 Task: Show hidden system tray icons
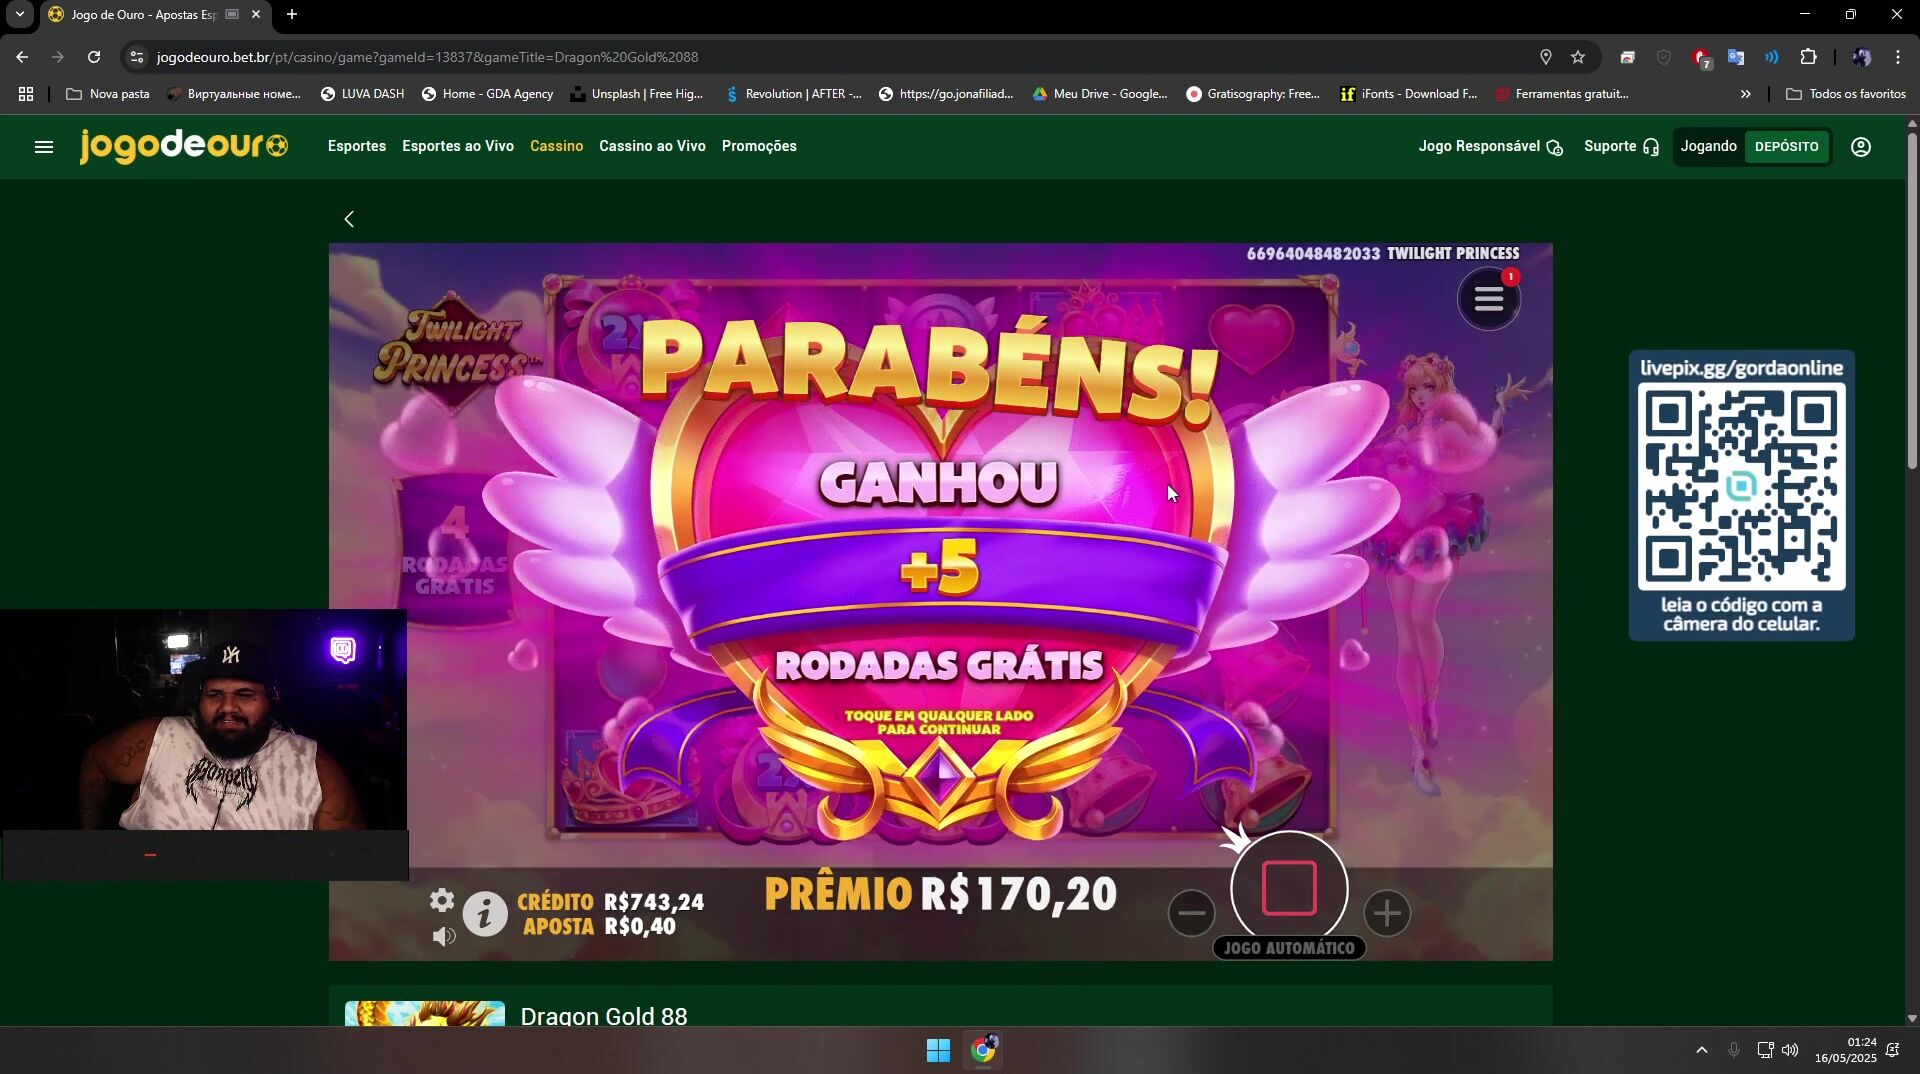tap(1701, 1050)
